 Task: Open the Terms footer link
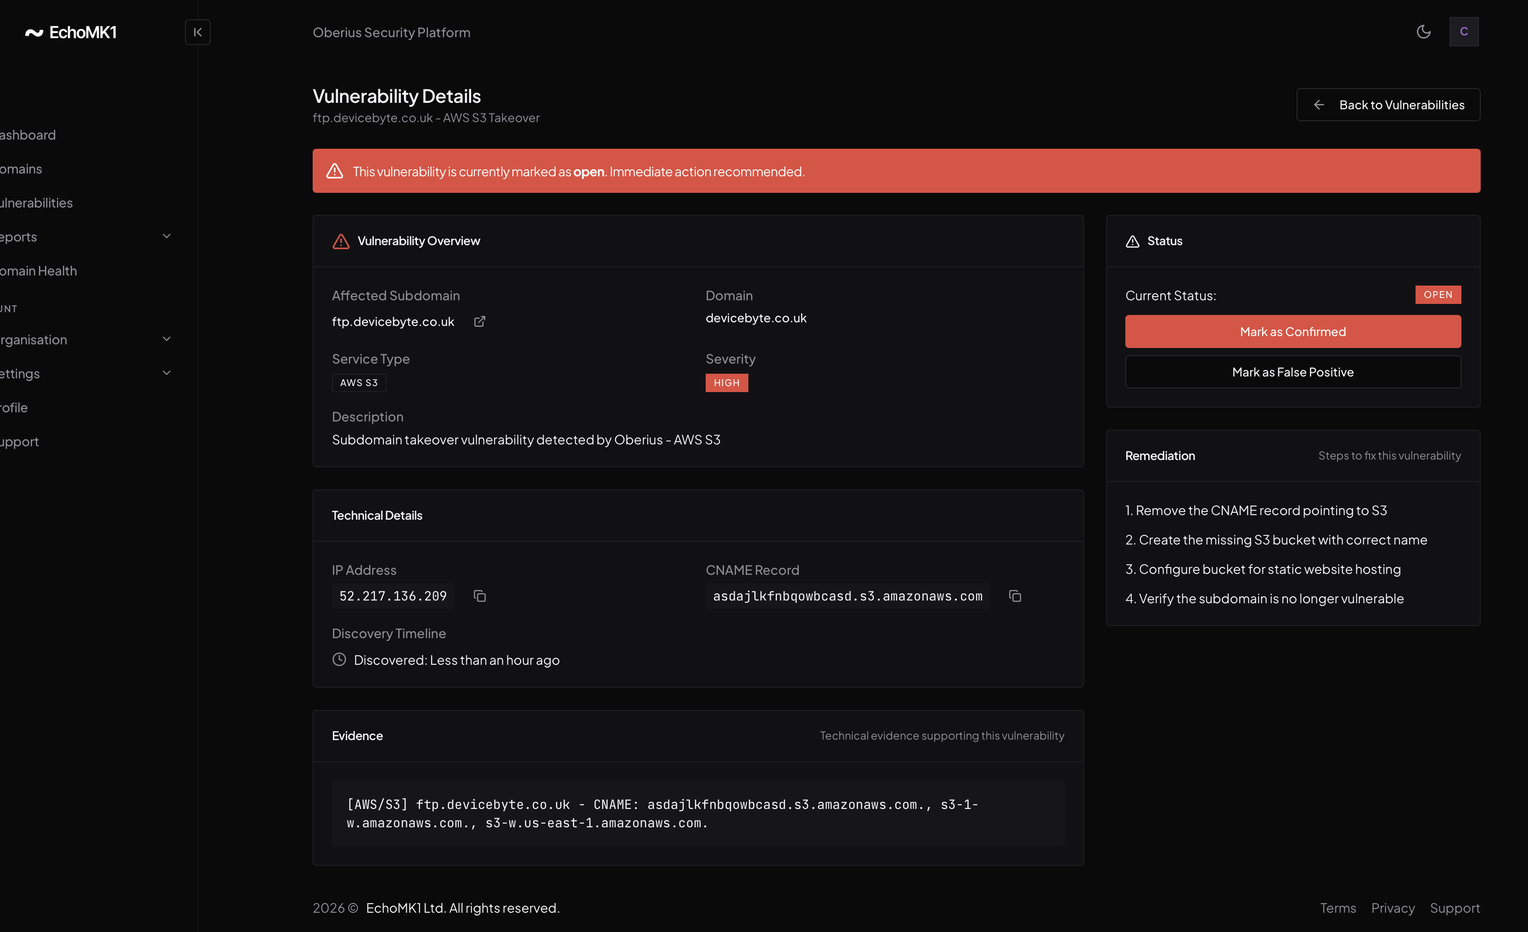coord(1338,908)
